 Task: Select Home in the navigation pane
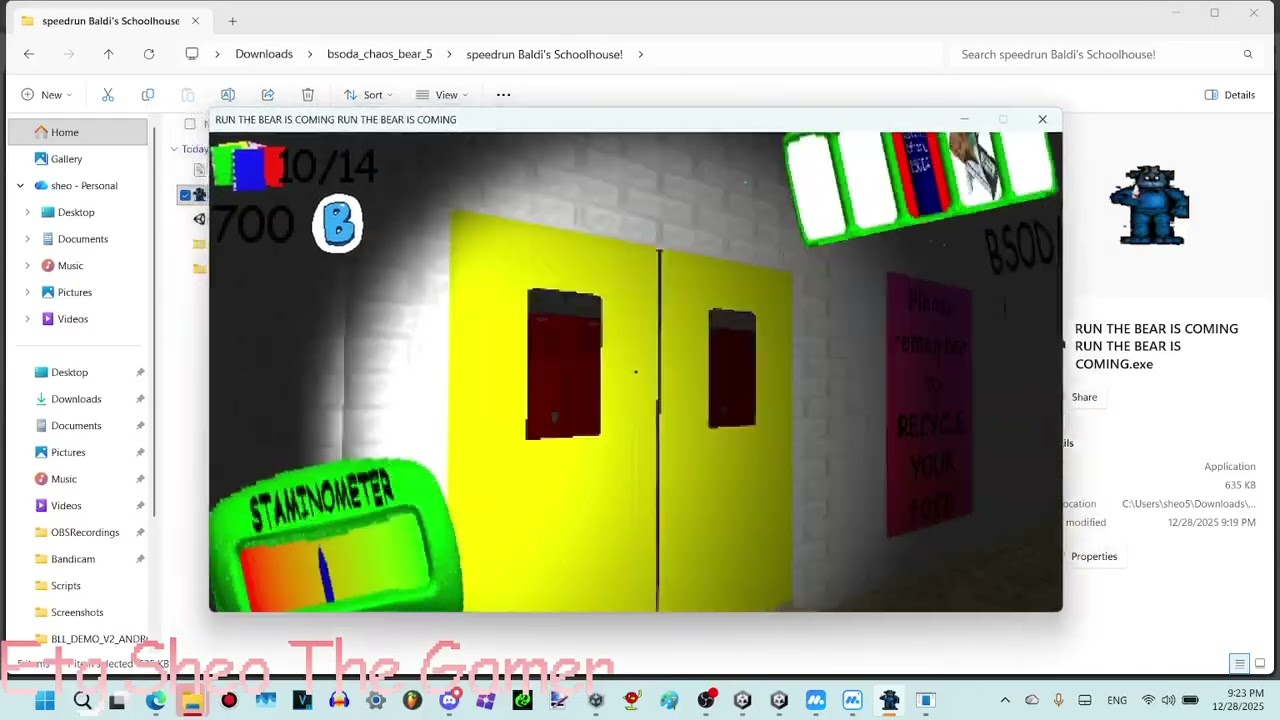click(78, 132)
